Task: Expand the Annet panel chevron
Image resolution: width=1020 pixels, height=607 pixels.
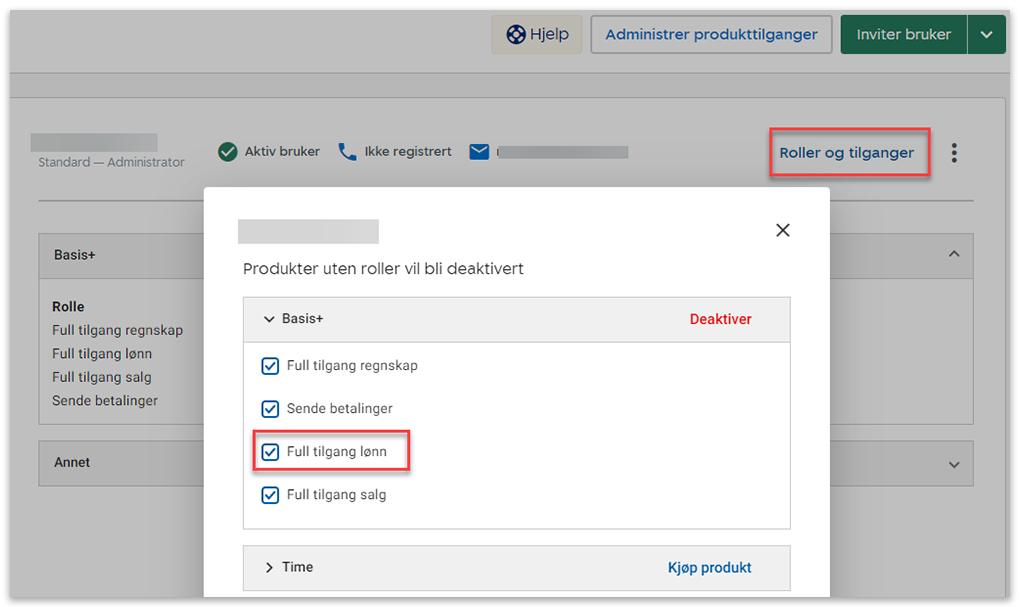Action: tap(954, 465)
